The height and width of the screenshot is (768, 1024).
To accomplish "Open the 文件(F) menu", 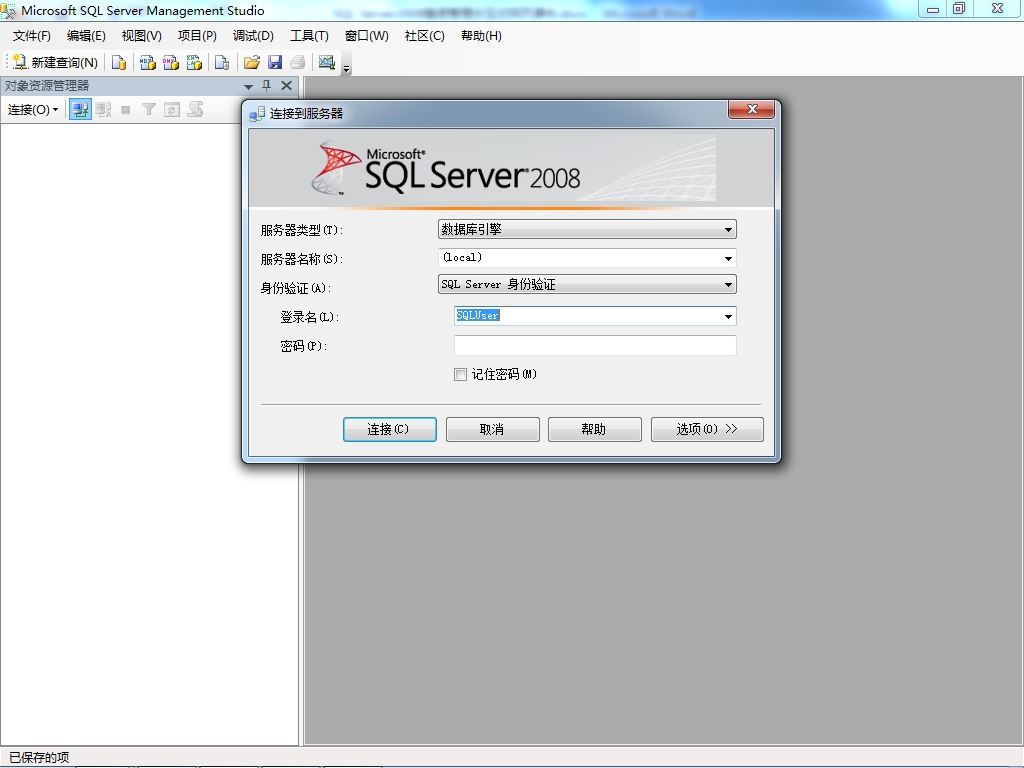I will (31, 36).
